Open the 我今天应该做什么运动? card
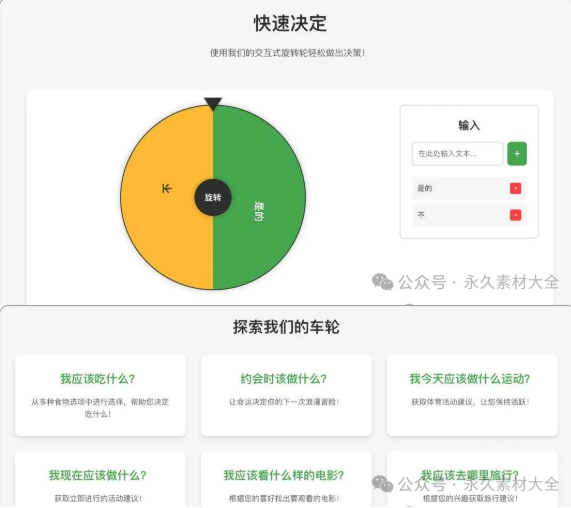571x508 pixels. pos(472,395)
